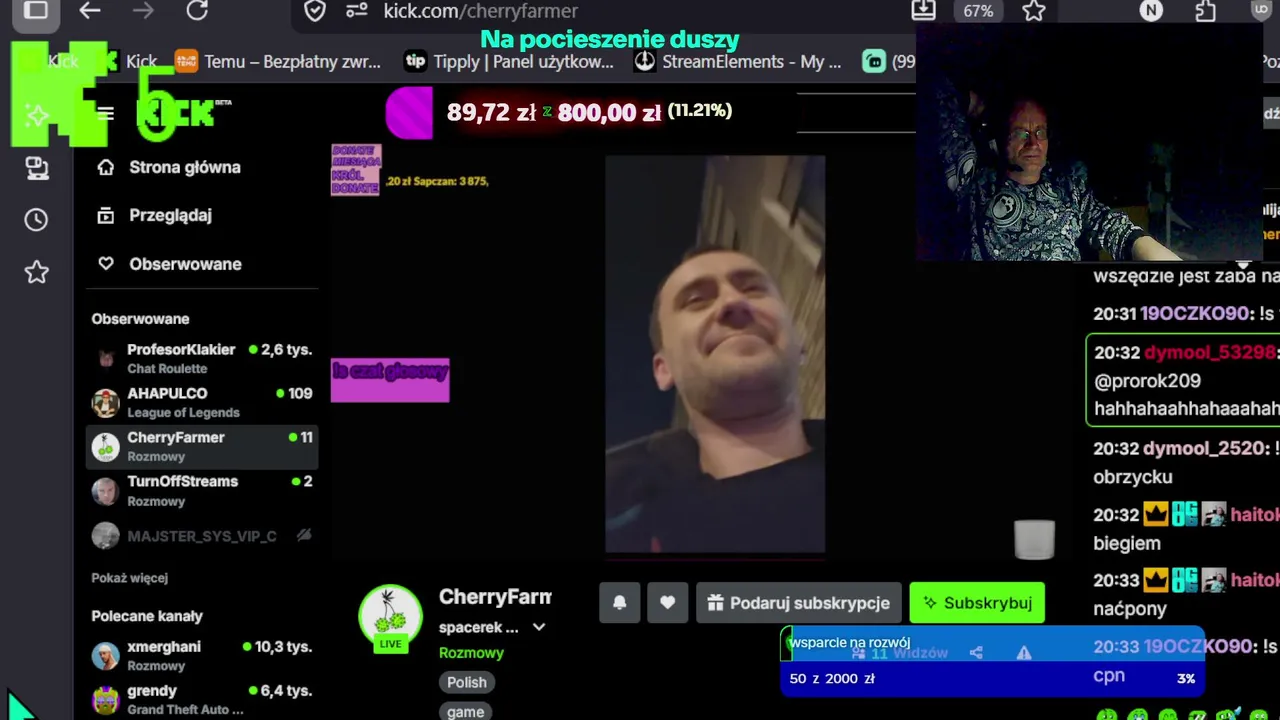Viewport: 1280px width, 720px height.
Task: Open the downloads tray icon
Action: click(923, 11)
